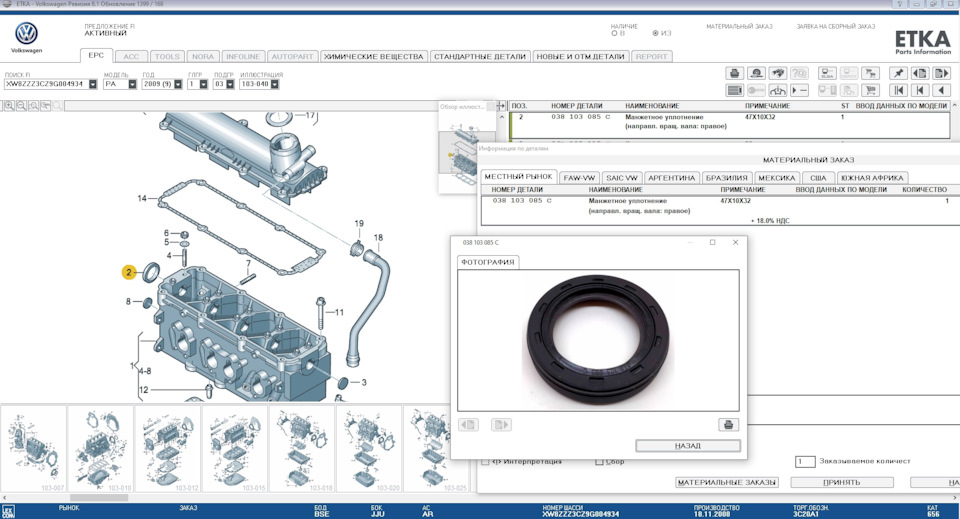Open the ИЛЛЮСТРАЦИЯ dropdown list

click(276, 84)
